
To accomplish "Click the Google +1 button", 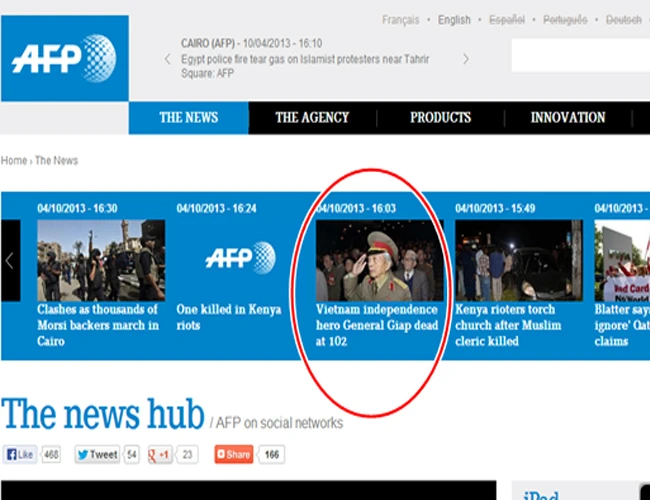I will (x=160, y=454).
